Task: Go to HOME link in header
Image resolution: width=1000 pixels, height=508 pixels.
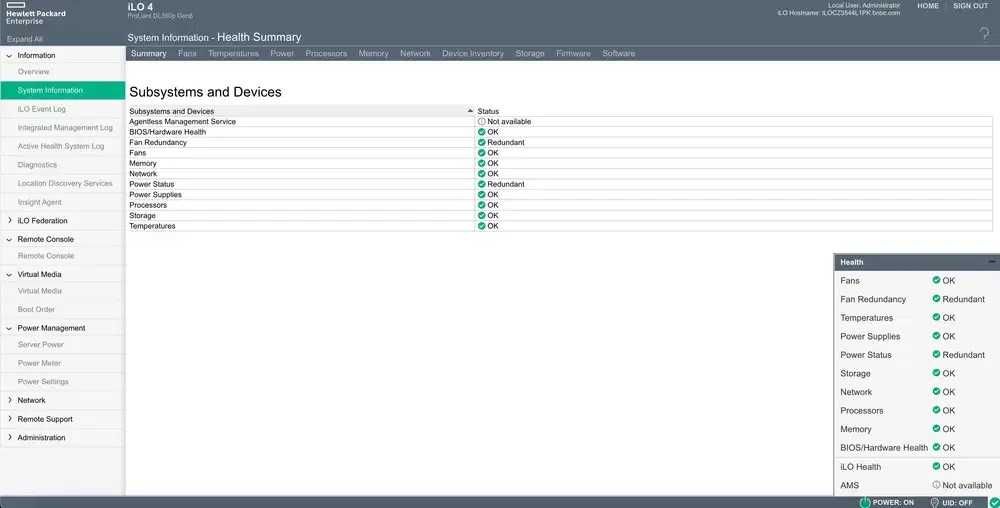Action: pos(928,6)
